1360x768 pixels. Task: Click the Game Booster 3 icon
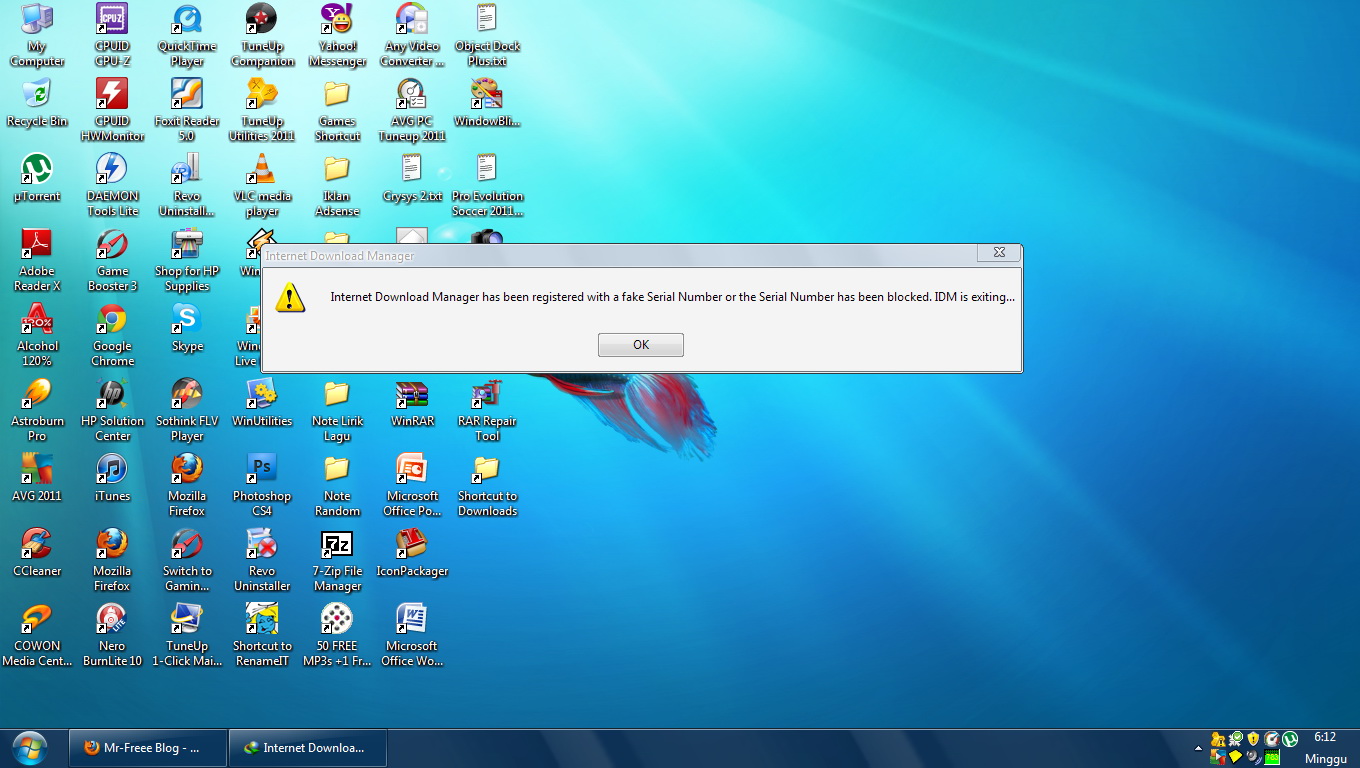(x=112, y=260)
